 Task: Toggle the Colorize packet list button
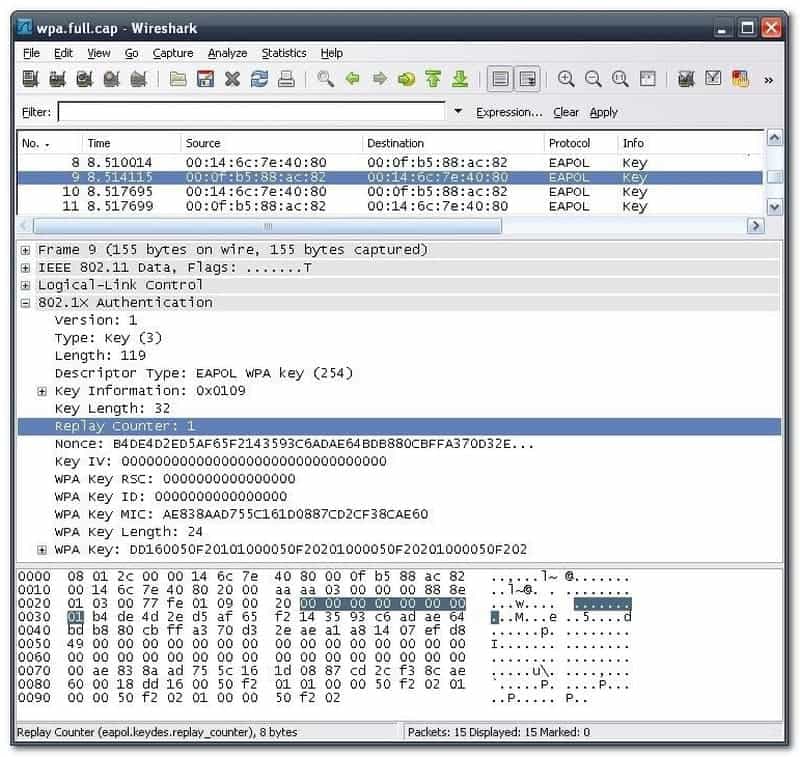tap(501, 79)
